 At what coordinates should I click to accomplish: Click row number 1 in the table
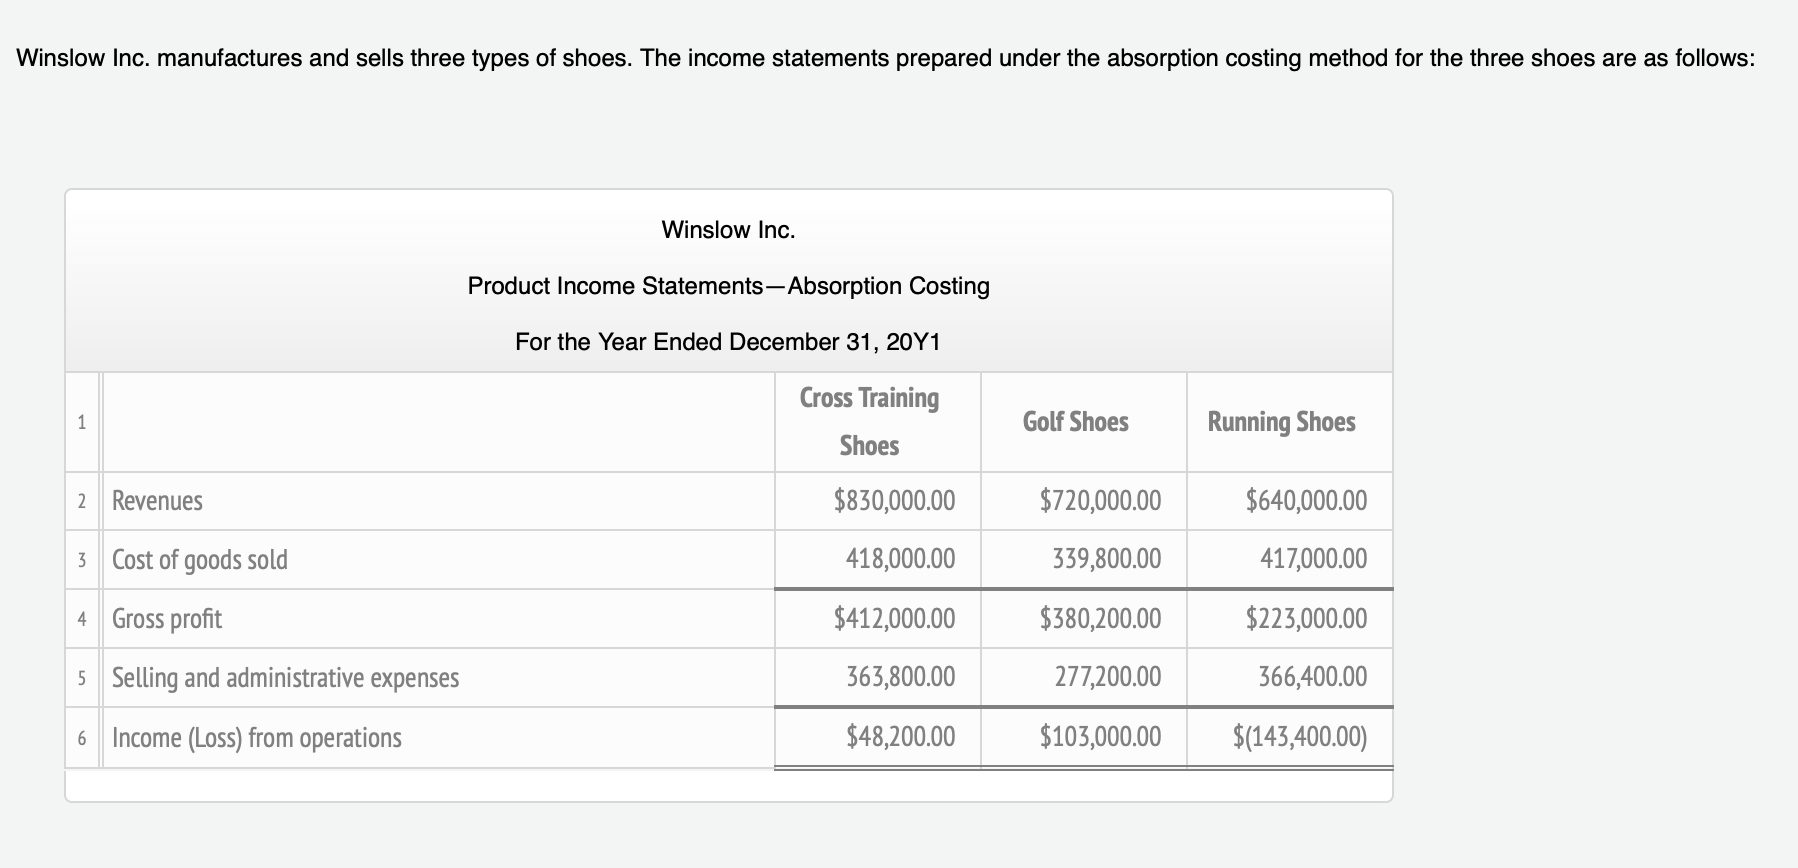(82, 422)
